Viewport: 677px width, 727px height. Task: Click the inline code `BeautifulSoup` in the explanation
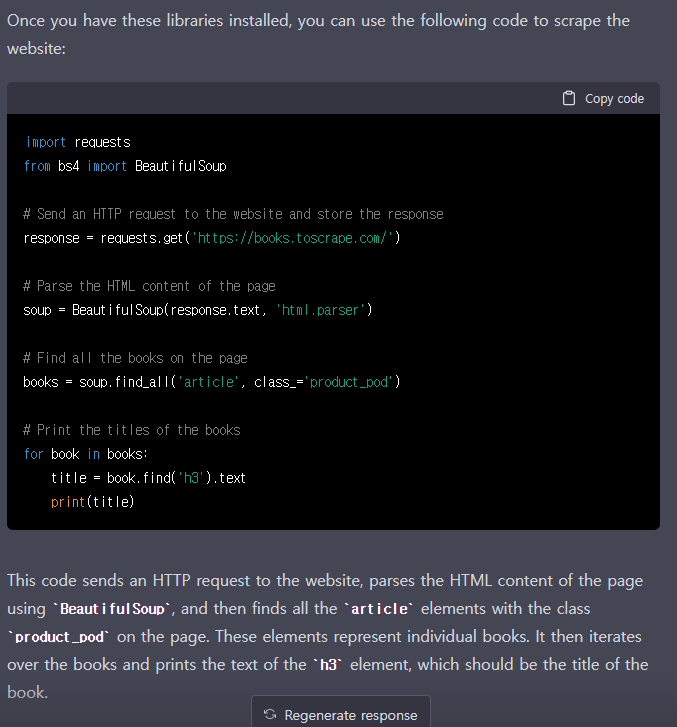112,609
